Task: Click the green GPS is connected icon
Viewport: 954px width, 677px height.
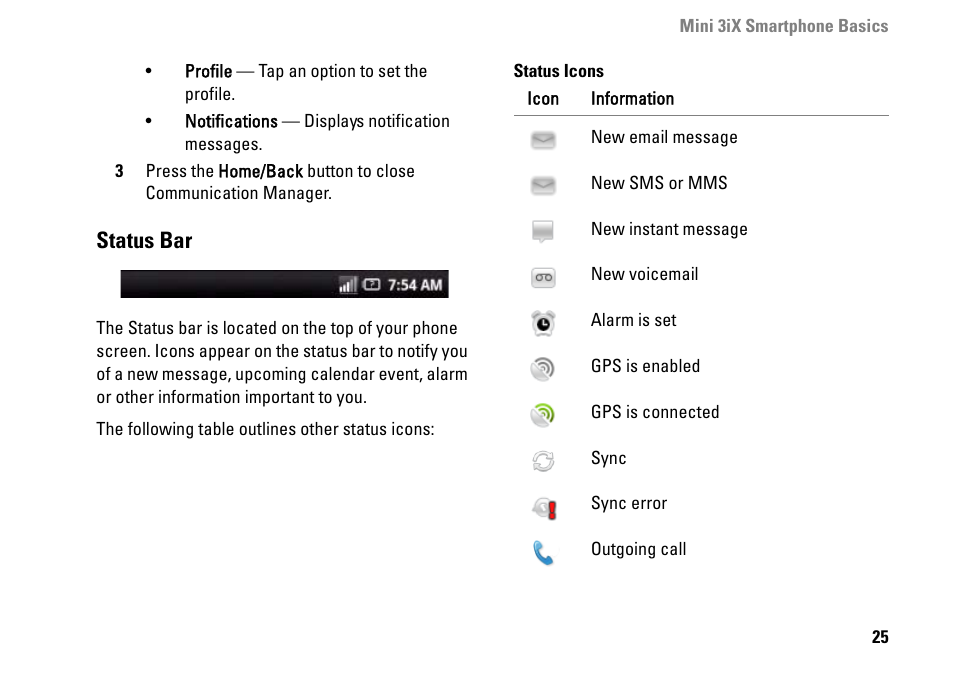Action: [543, 415]
